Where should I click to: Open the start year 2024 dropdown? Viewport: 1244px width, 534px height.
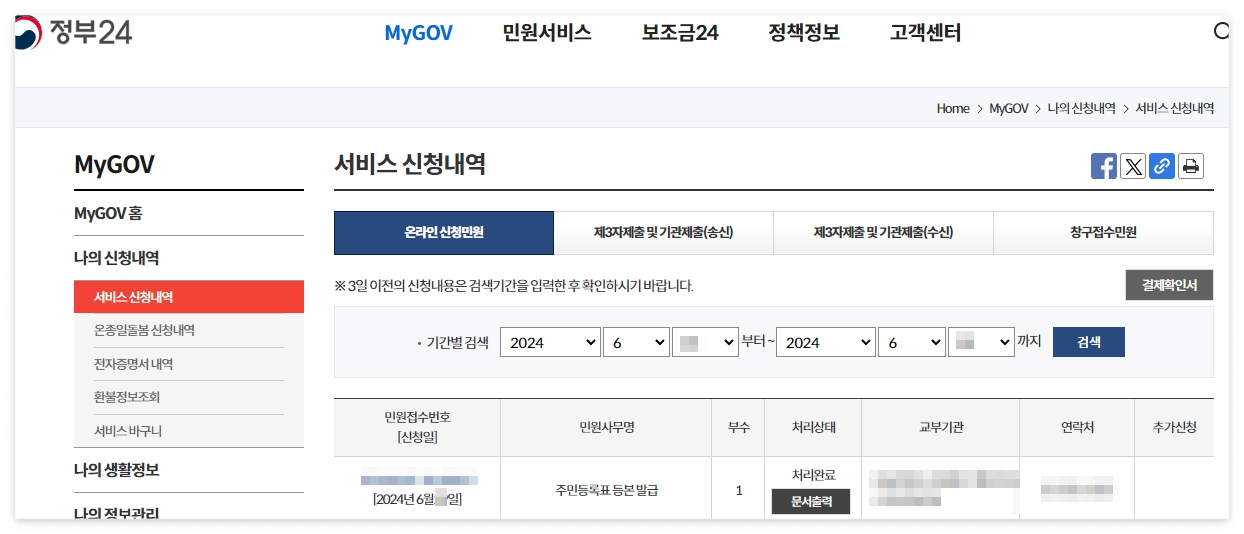(550, 342)
